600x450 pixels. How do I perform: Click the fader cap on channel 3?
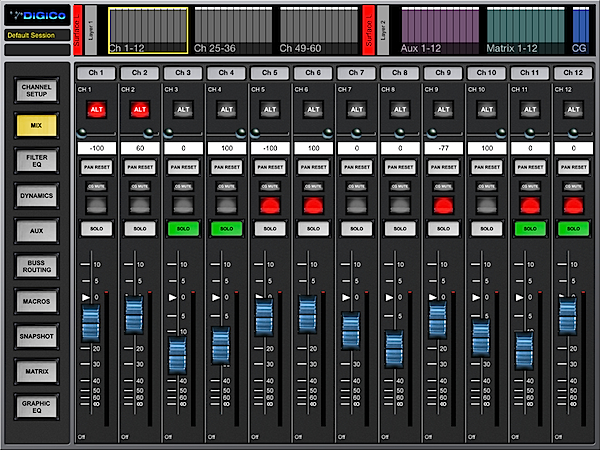(178, 355)
